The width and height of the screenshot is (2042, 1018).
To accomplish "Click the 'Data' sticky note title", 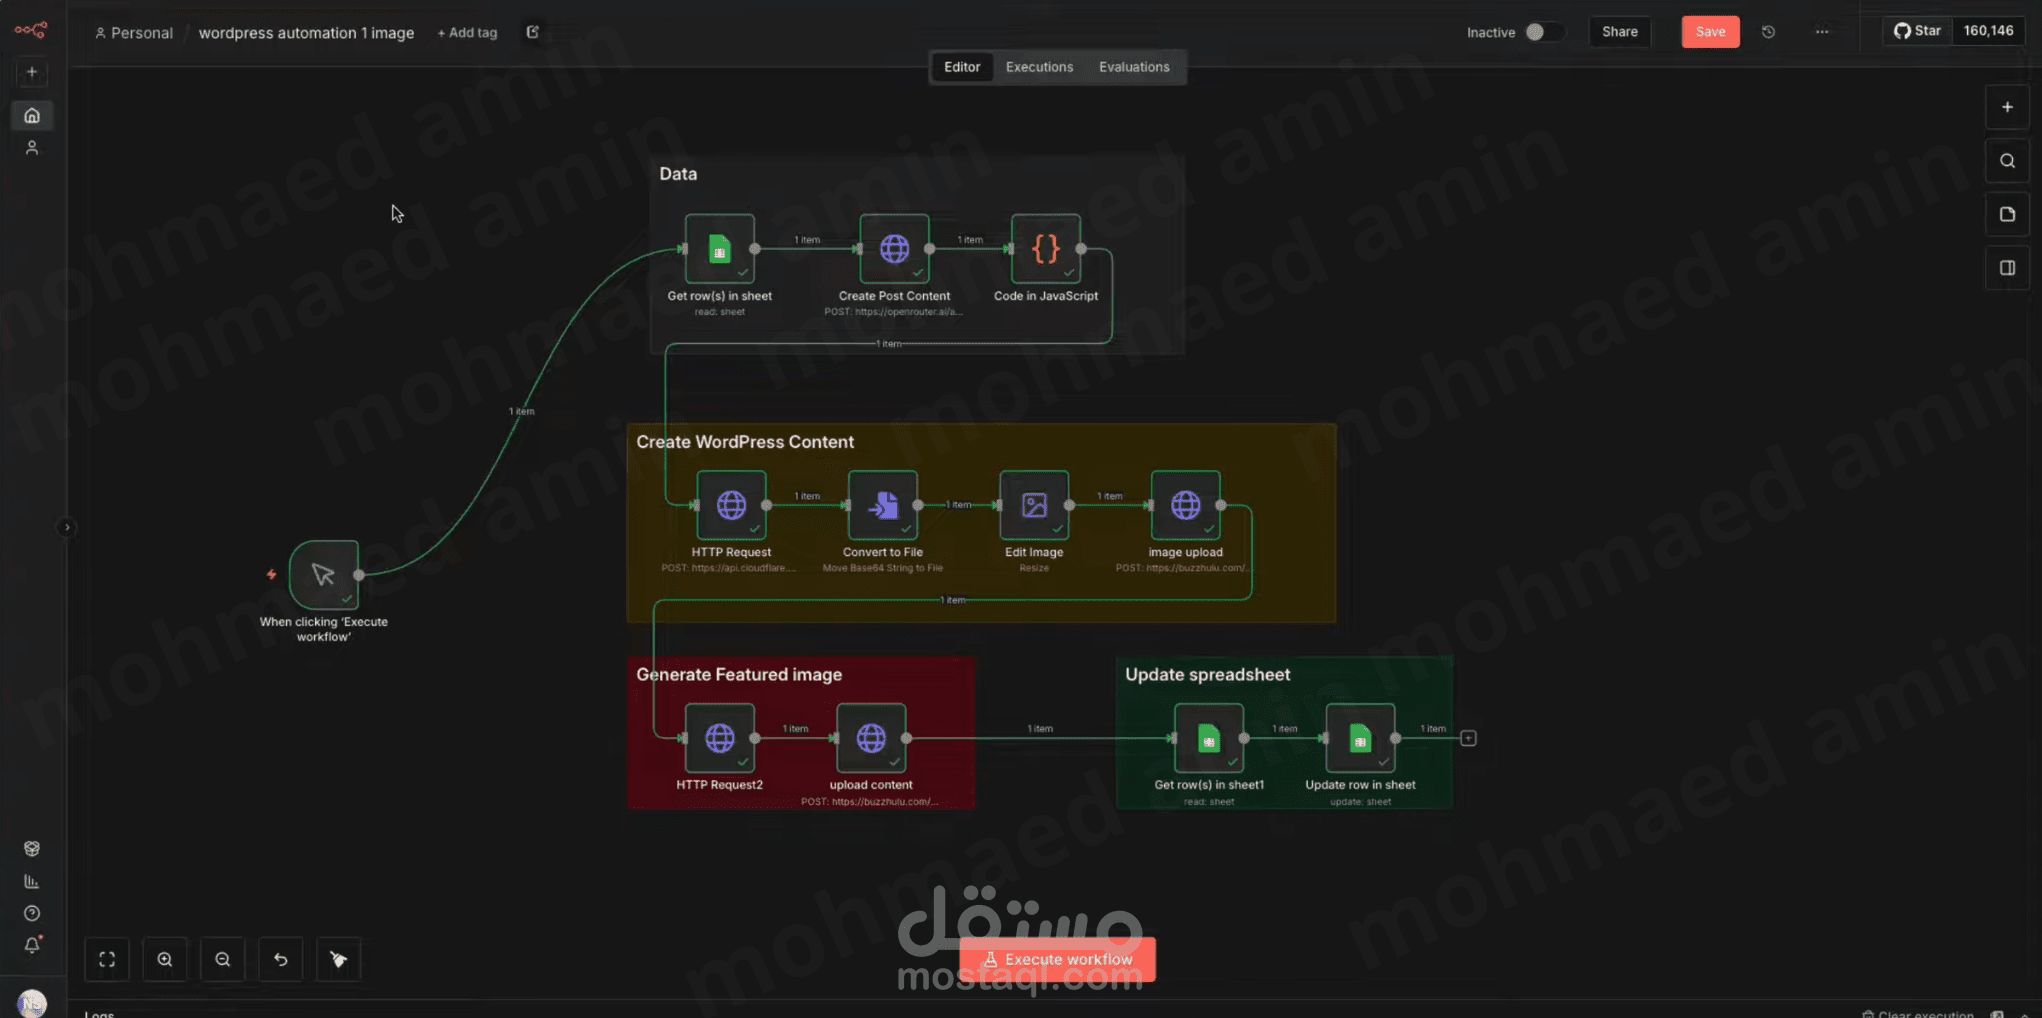I will tap(678, 174).
